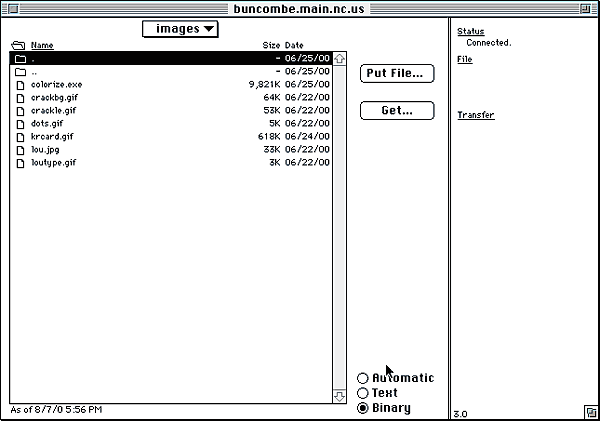The height and width of the screenshot is (421, 600).
Task: Select the lou.jpg file name
Action: click(x=45, y=150)
